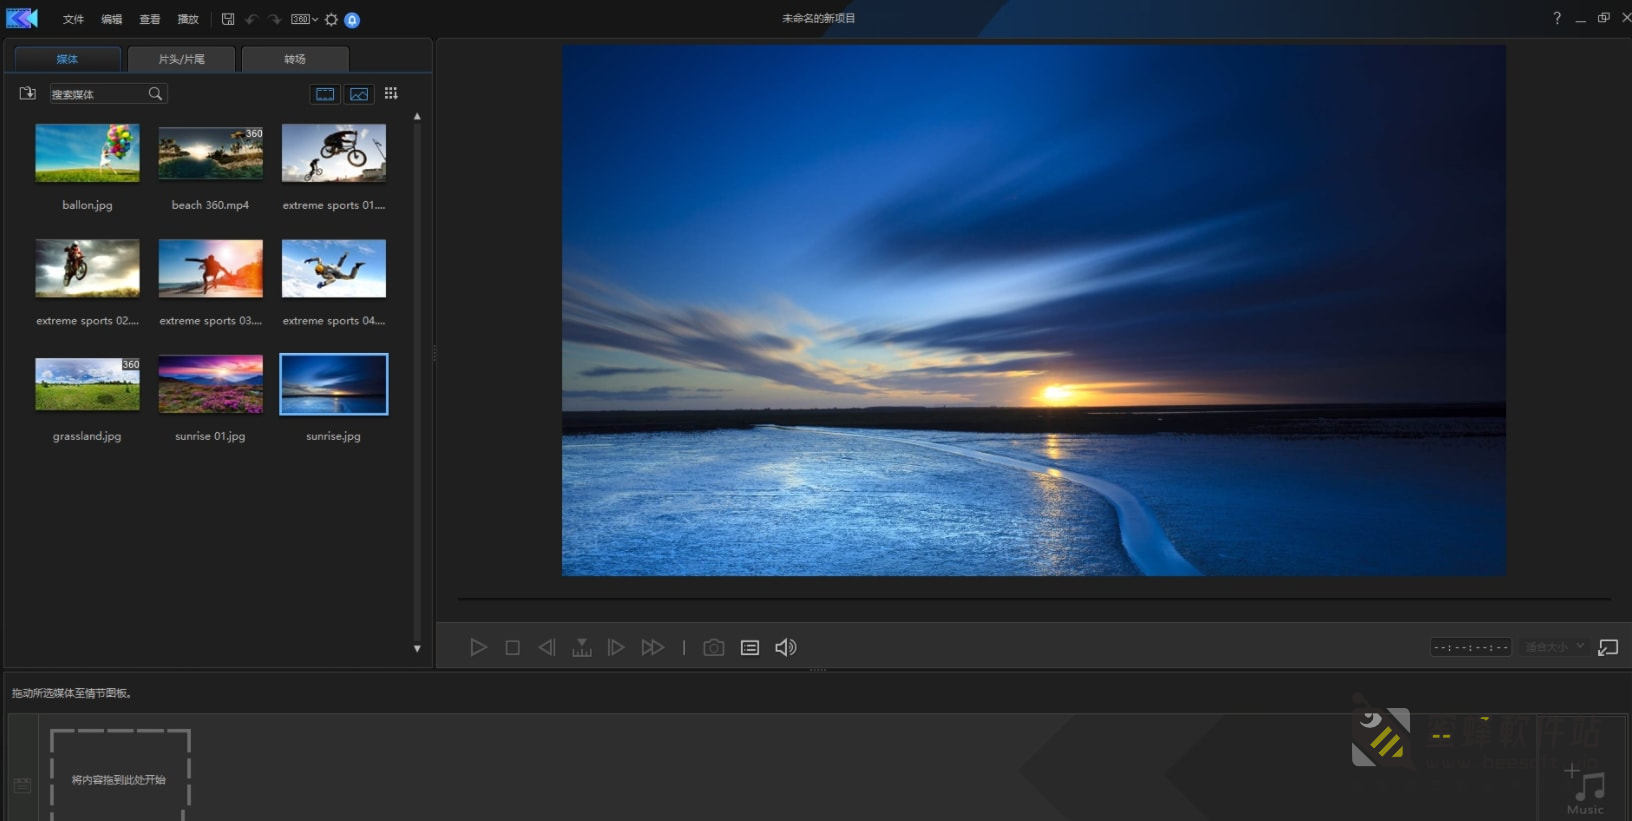Image resolution: width=1632 pixels, height=821 pixels.
Task: Click the save project icon
Action: pos(228,19)
